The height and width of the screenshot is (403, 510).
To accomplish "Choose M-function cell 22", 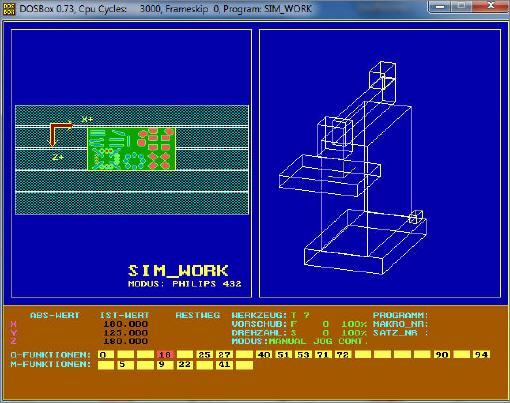I will coord(185,365).
